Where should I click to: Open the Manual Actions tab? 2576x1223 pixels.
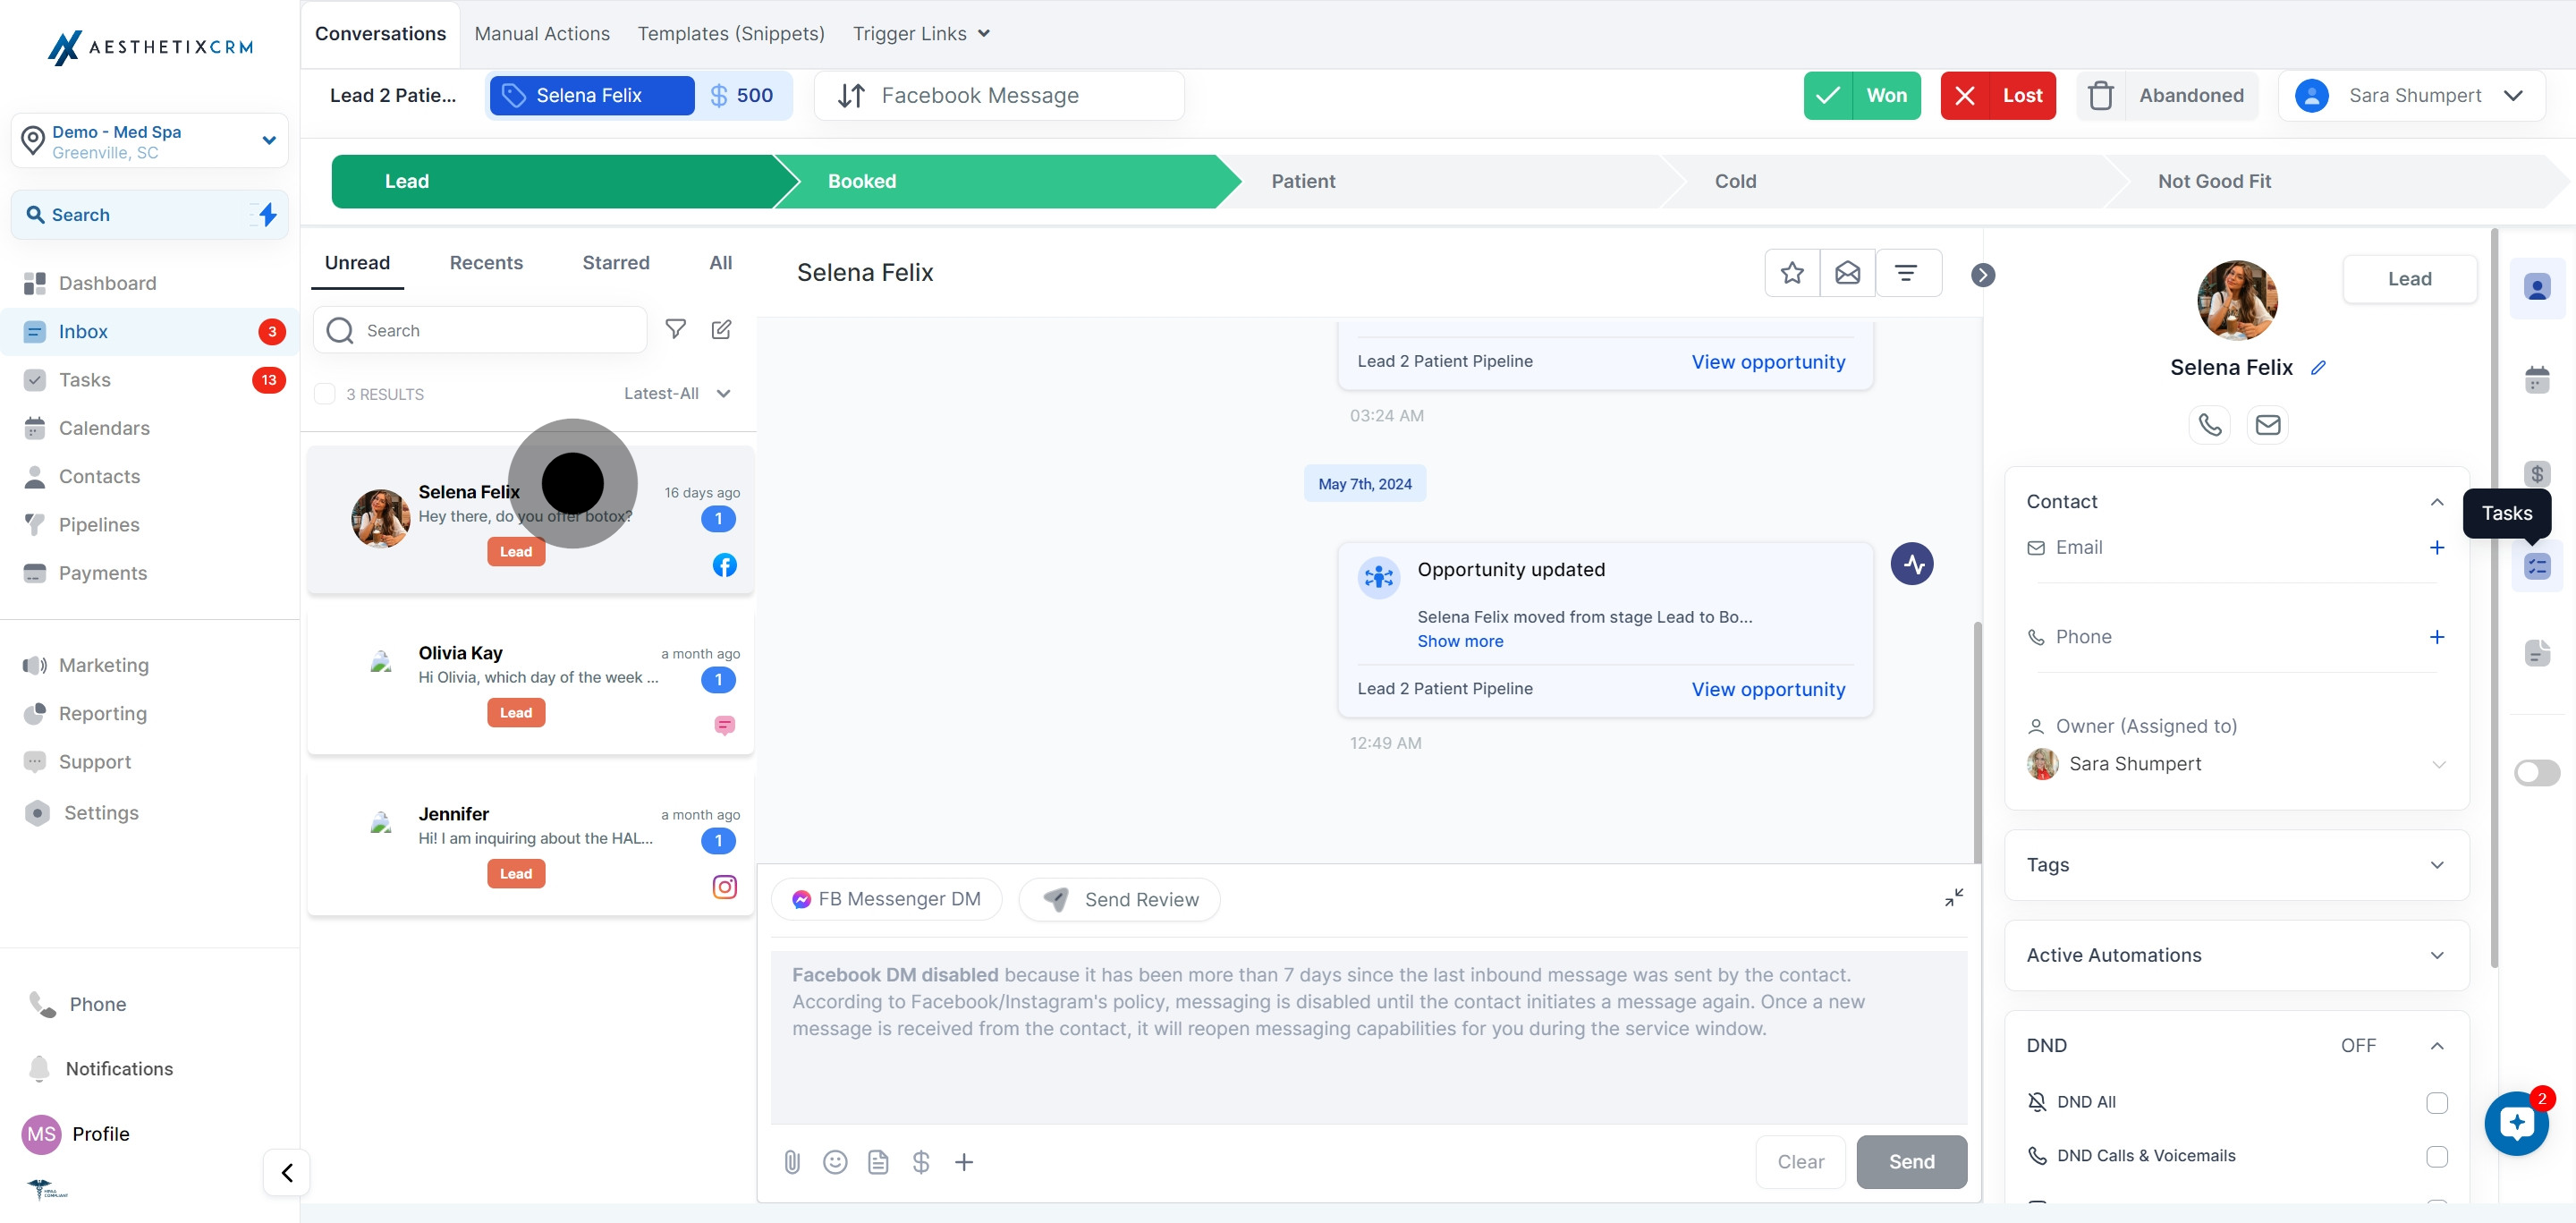click(x=542, y=34)
